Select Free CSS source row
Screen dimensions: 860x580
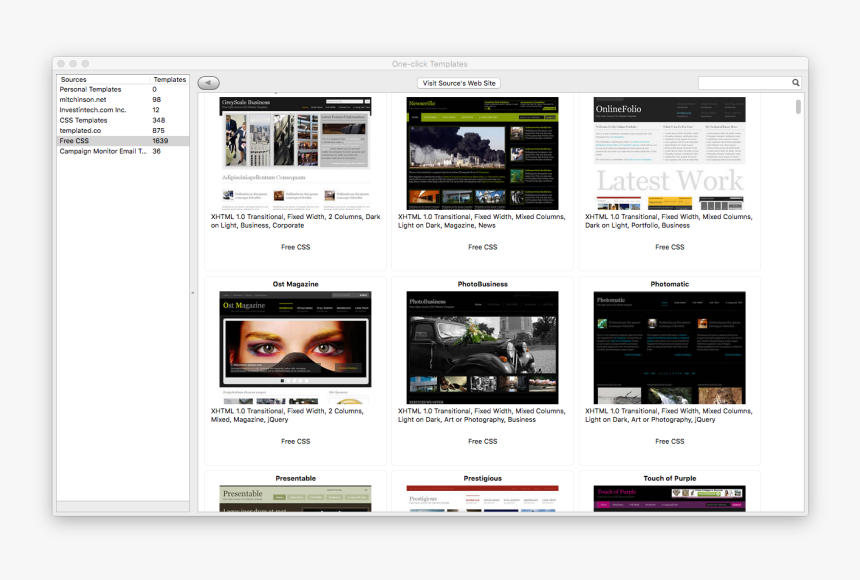[x=123, y=141]
